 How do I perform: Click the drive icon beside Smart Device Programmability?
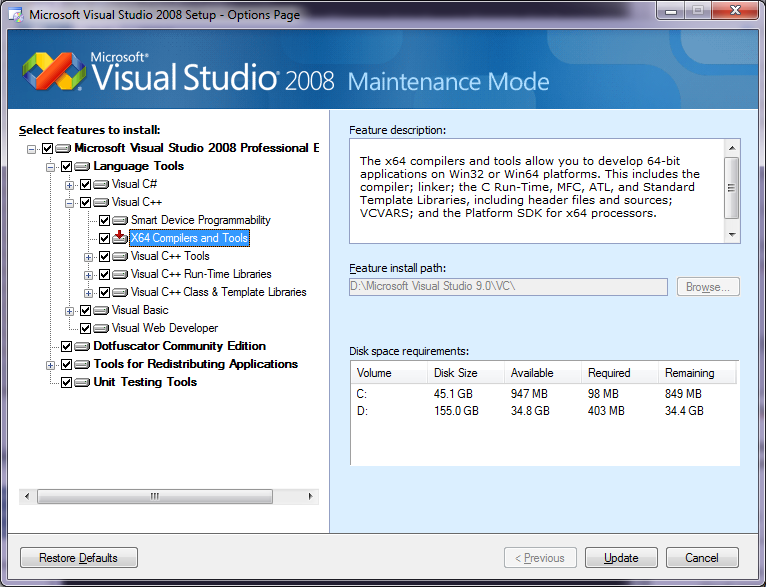[120, 221]
